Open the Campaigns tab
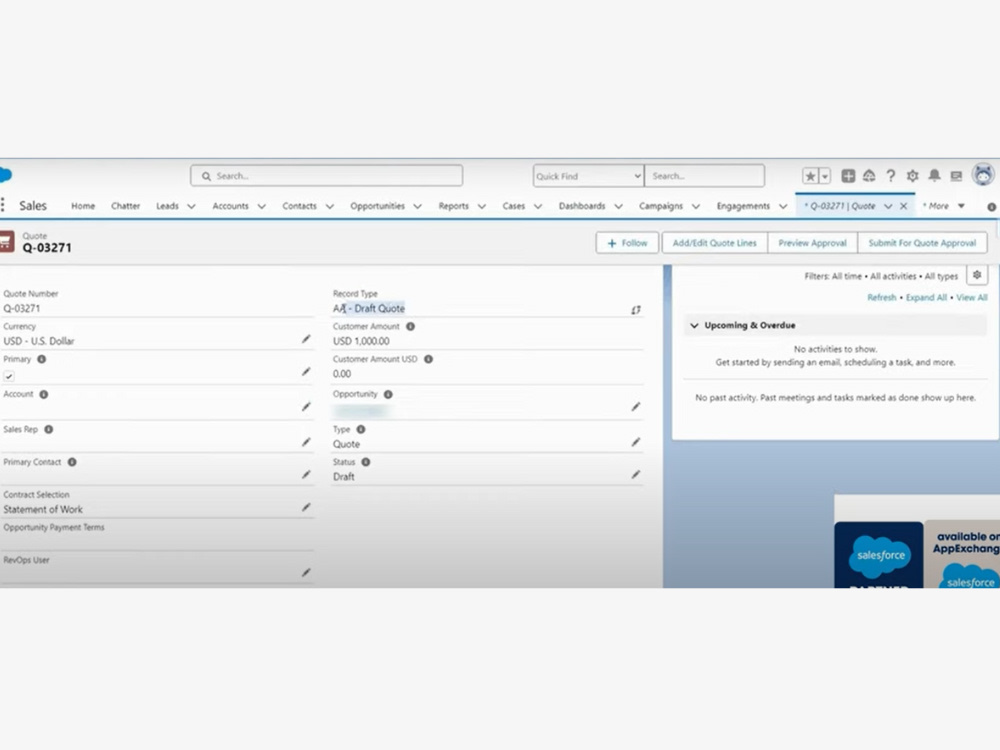The image size is (1000, 750). (x=661, y=206)
